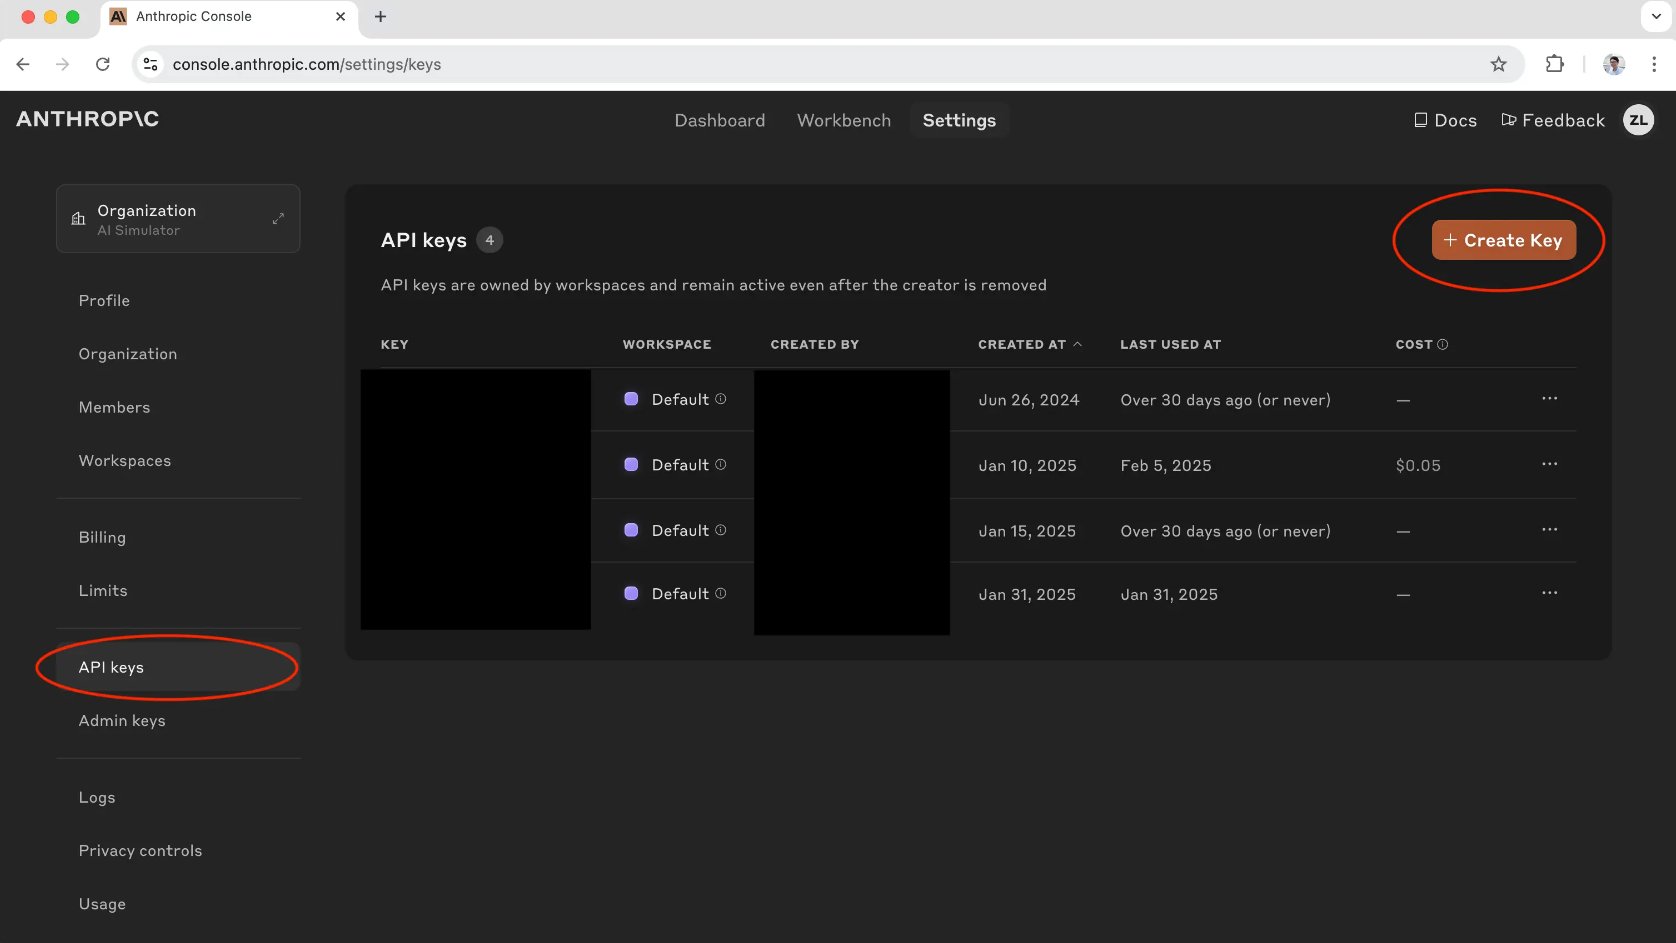
Task: Click the address bar URL
Action: (306, 64)
